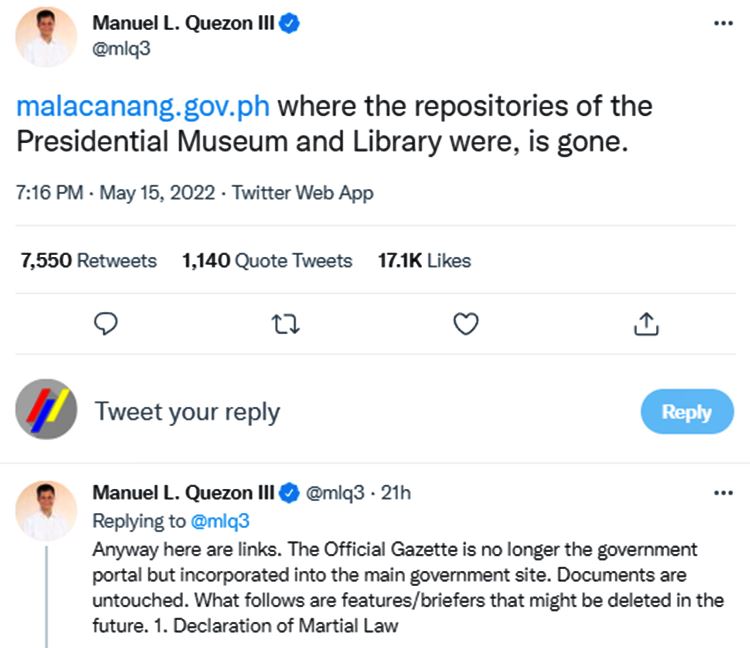View the 7,550 Retweets list

(89, 261)
